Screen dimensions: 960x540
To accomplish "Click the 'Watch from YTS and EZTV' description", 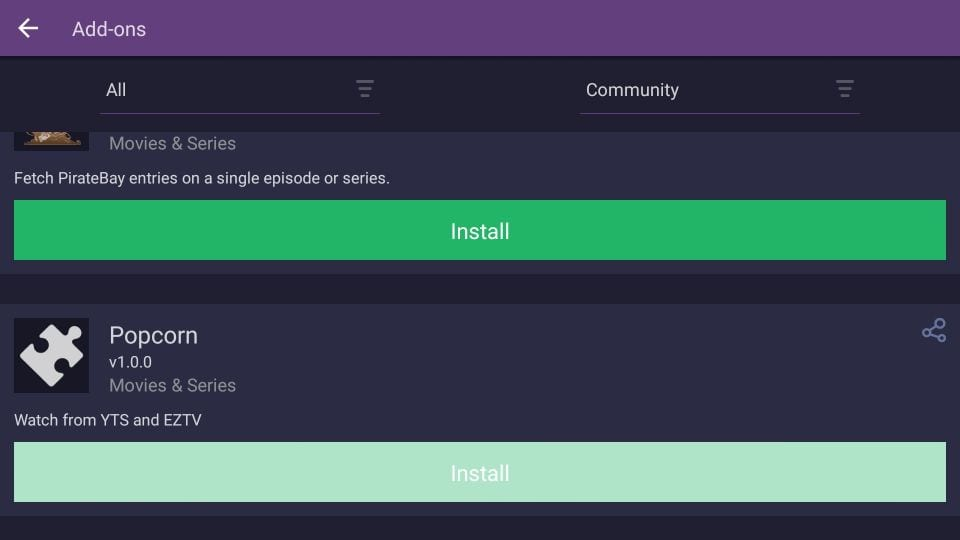I will [x=108, y=420].
